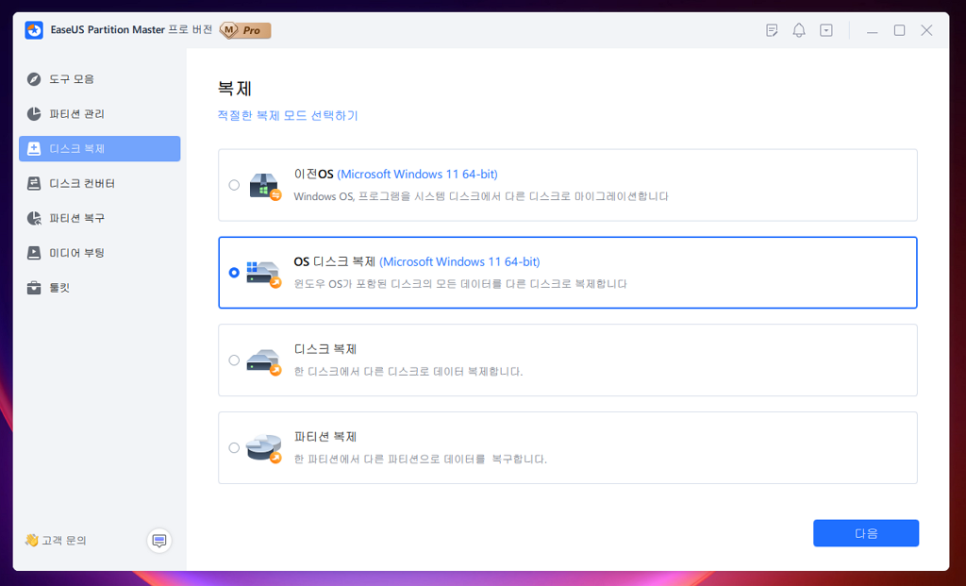Click the 툴킷 toolbox icon
This screenshot has width=966, height=586.
coord(34,288)
